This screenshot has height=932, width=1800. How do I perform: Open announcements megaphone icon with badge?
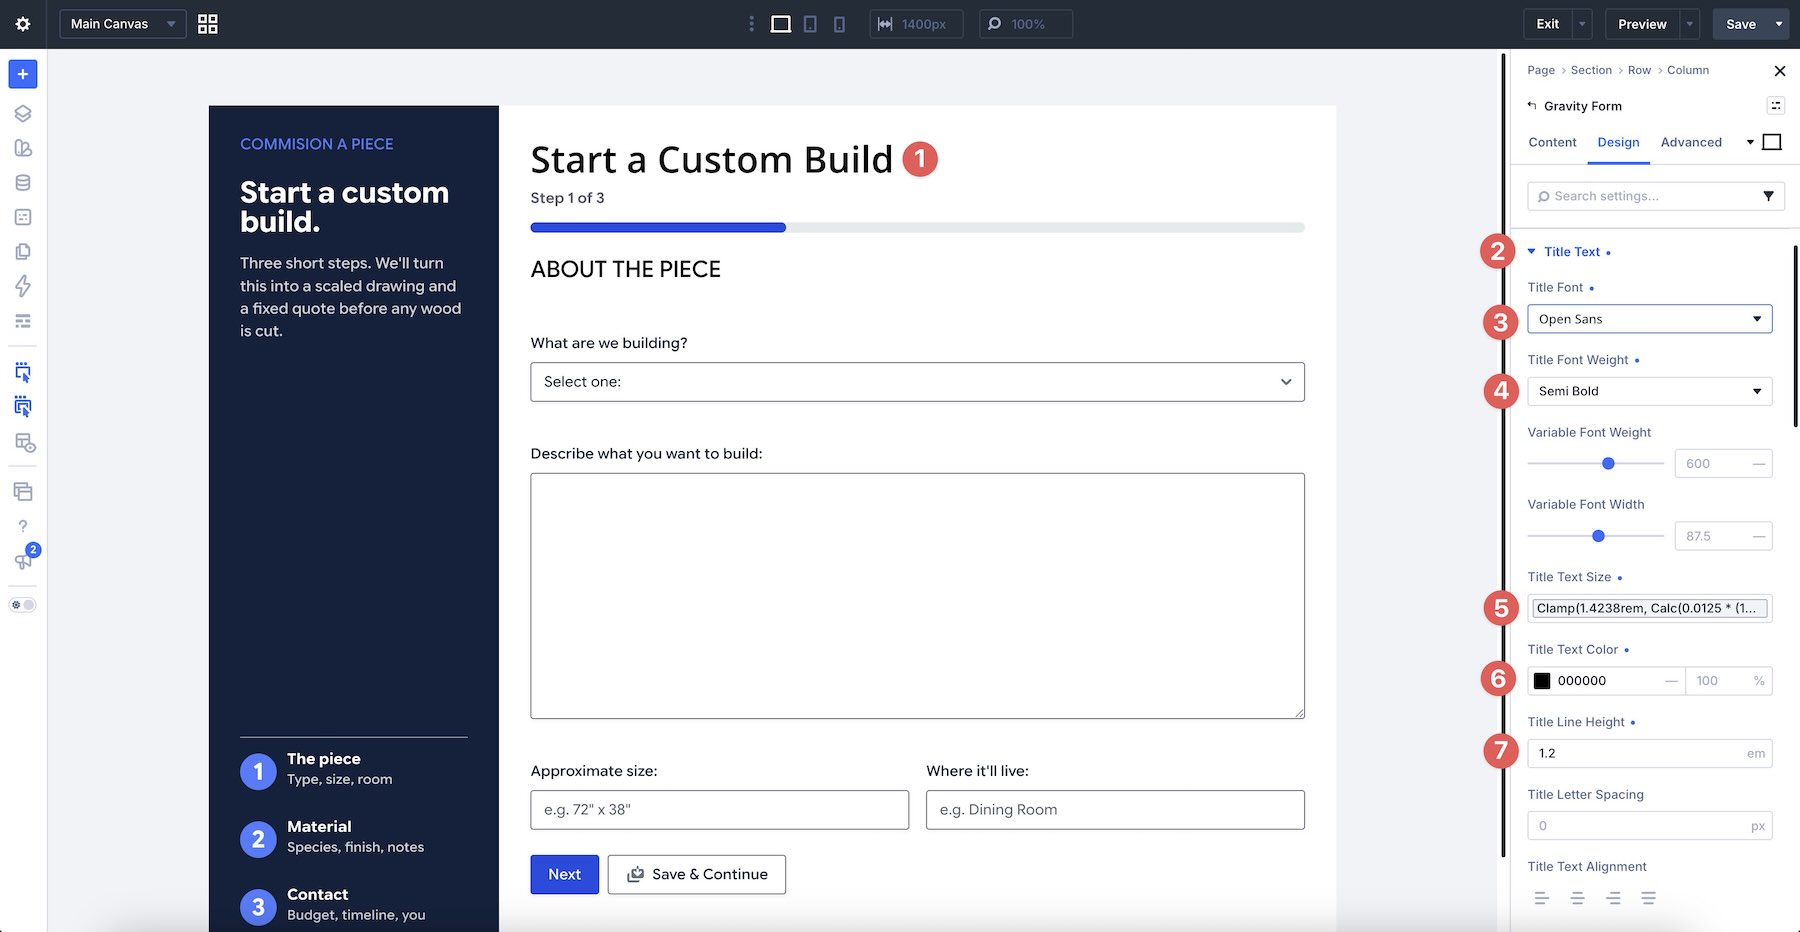coord(23,560)
